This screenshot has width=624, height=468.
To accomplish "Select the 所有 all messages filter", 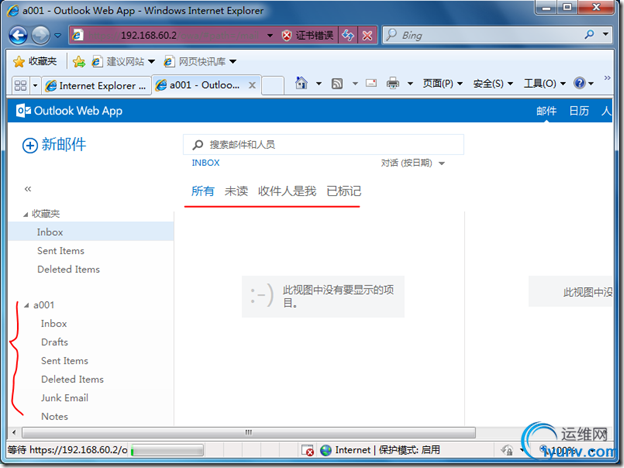I will (203, 191).
